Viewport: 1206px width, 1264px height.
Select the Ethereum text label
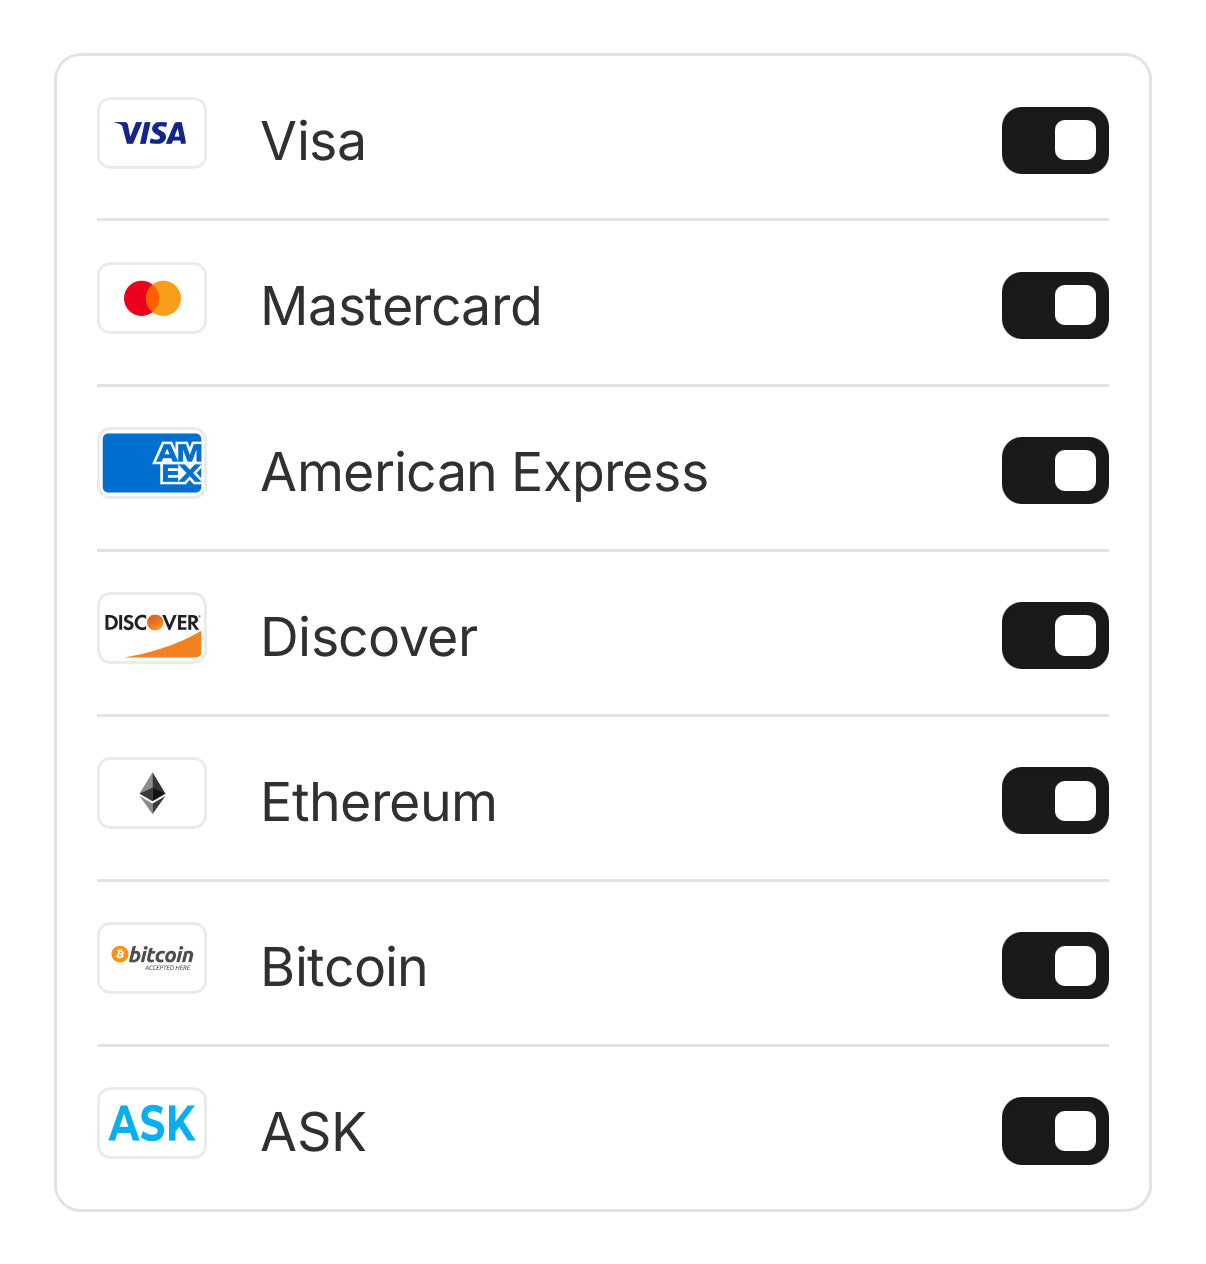coord(378,802)
